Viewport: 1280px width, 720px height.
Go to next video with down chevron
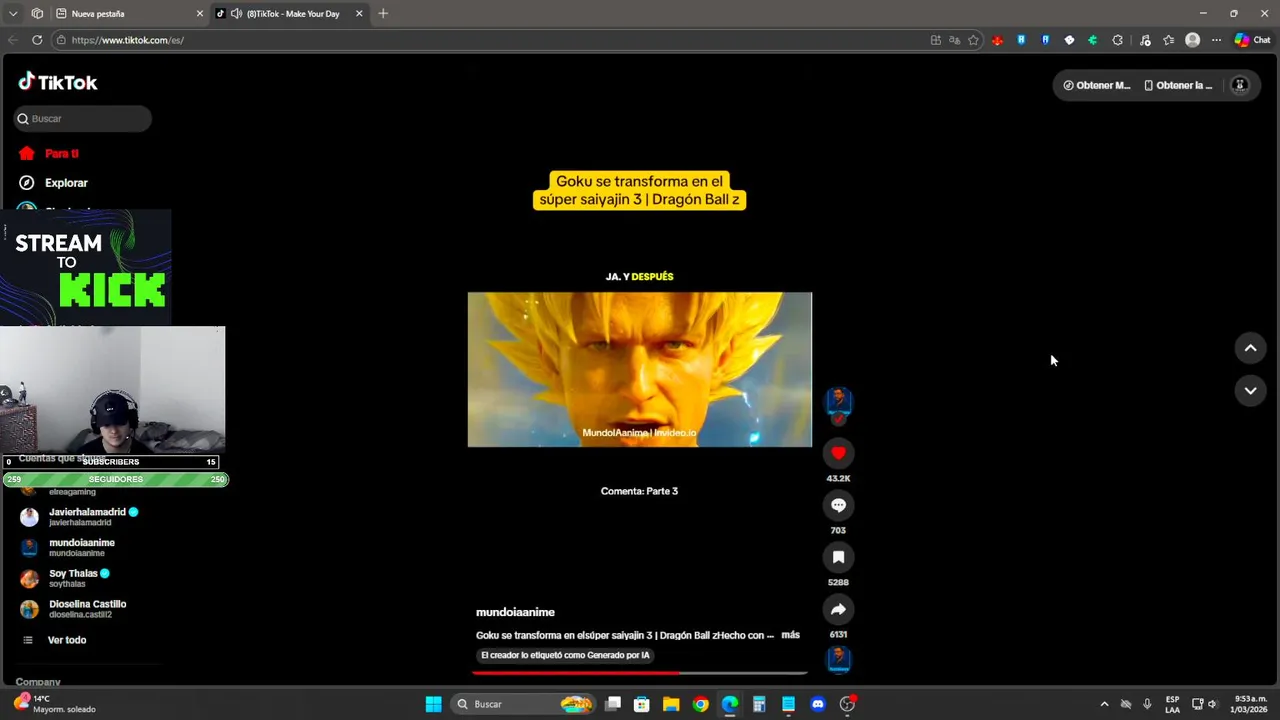click(x=1250, y=390)
